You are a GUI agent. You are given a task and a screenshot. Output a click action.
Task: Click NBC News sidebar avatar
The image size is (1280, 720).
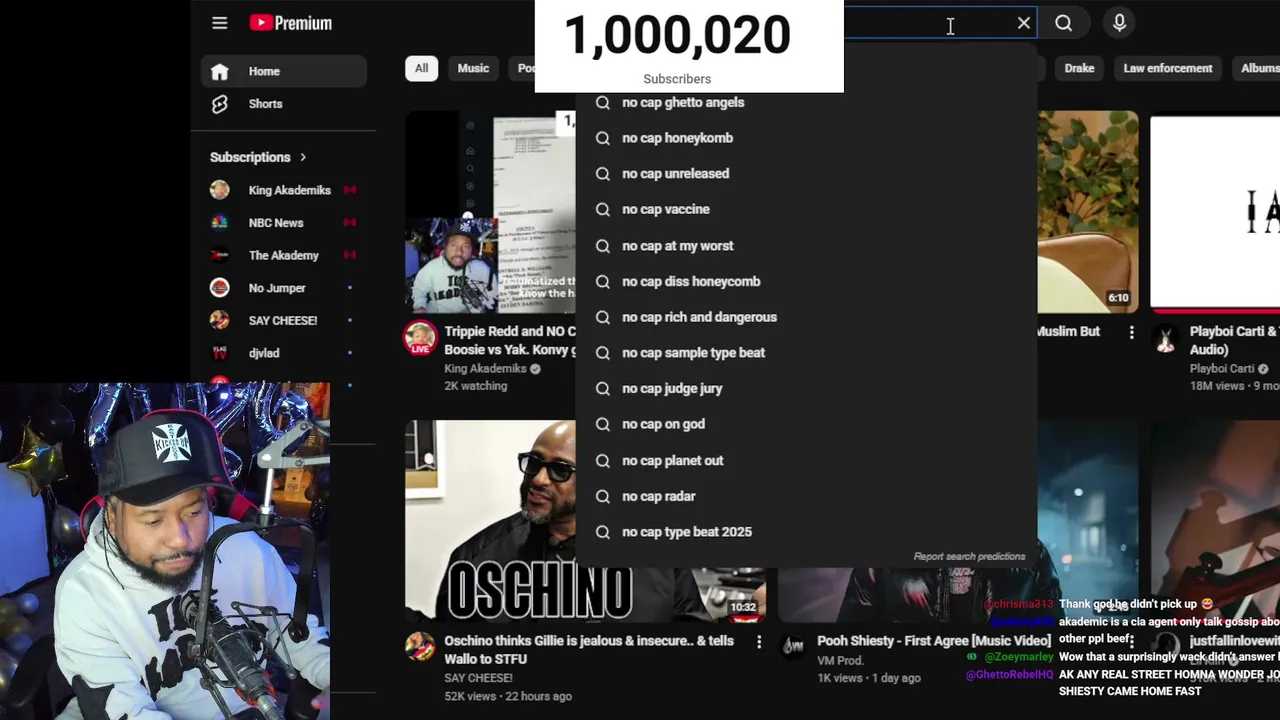click(x=220, y=223)
